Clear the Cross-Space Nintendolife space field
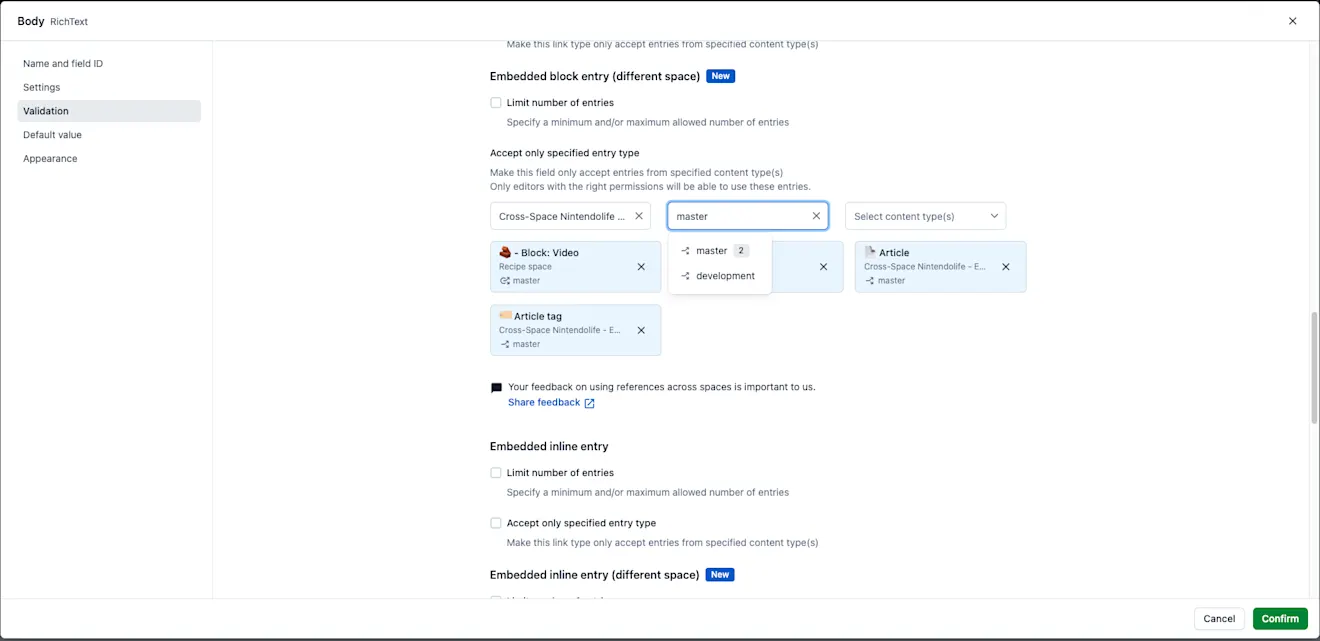Image resolution: width=1320 pixels, height=641 pixels. click(x=639, y=216)
